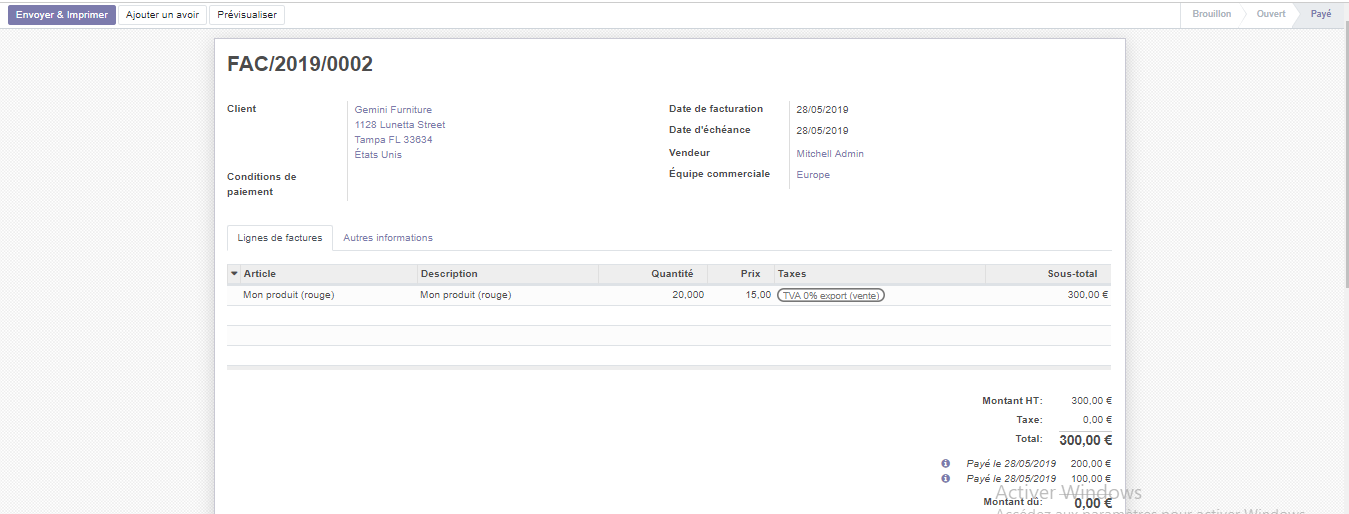
Task: Sort by the Article column header
Action: click(x=260, y=274)
